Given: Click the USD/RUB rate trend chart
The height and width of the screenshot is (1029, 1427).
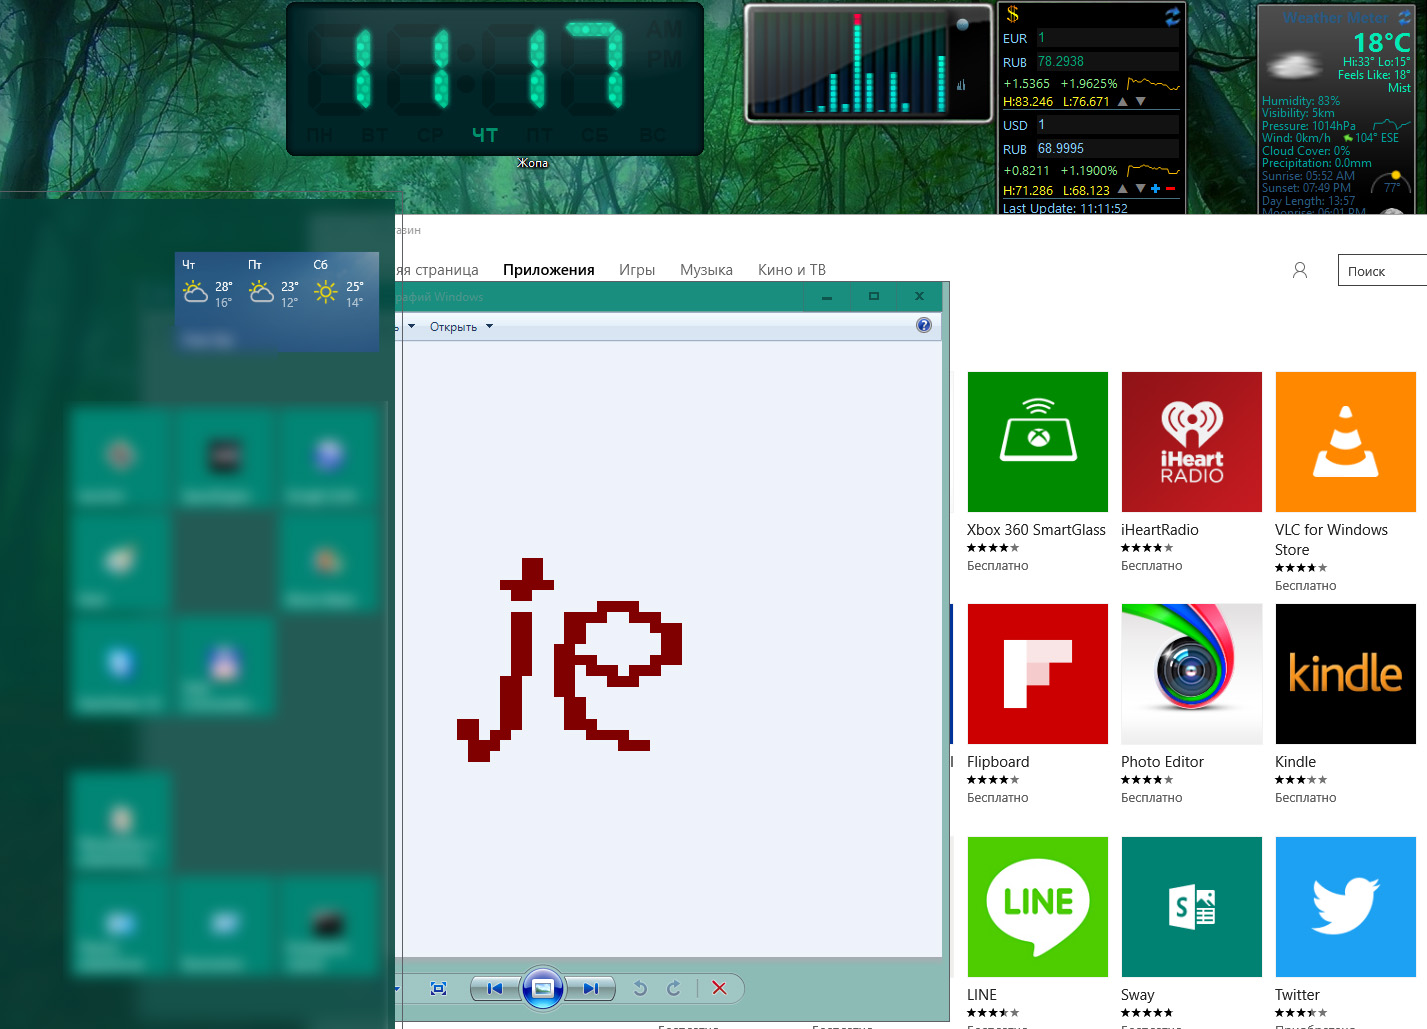Looking at the screenshot, I should pyautogui.click(x=1153, y=171).
